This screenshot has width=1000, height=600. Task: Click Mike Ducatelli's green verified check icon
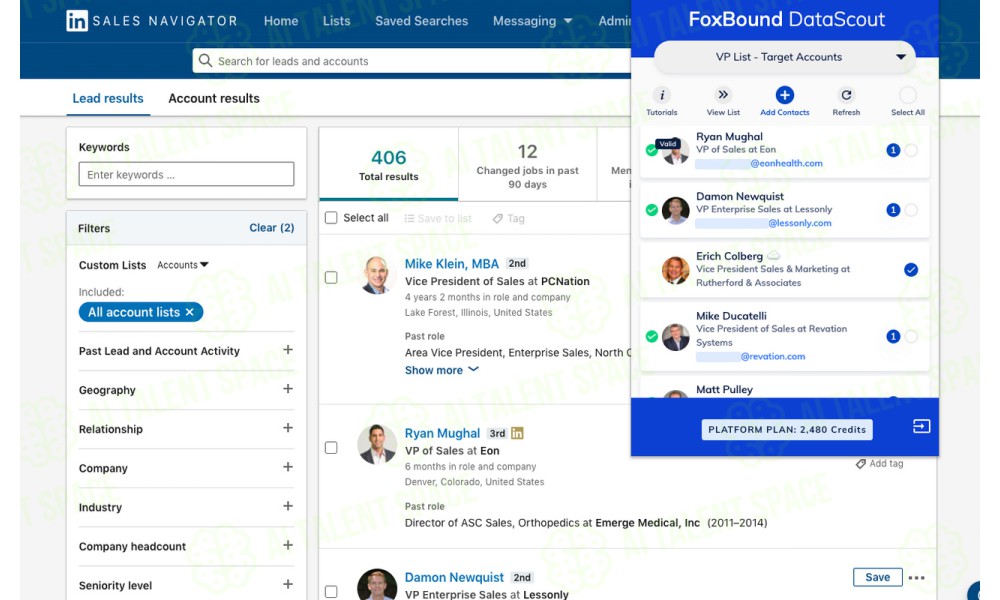(x=651, y=336)
